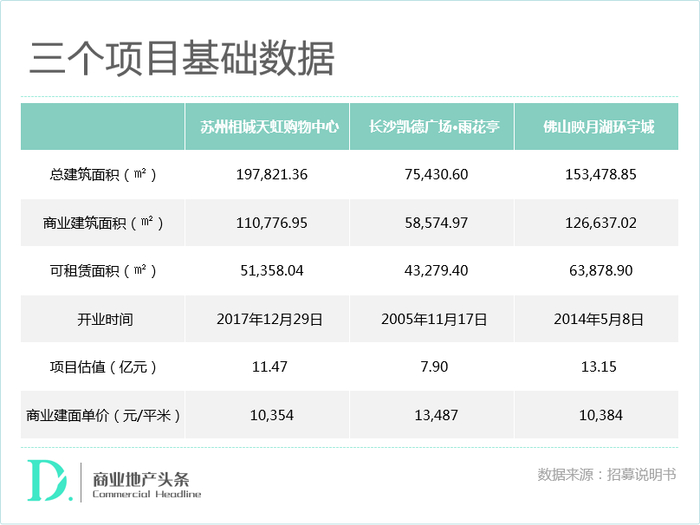Click the 可租赁面积 row label
This screenshot has height=525, width=700.
click(x=103, y=271)
